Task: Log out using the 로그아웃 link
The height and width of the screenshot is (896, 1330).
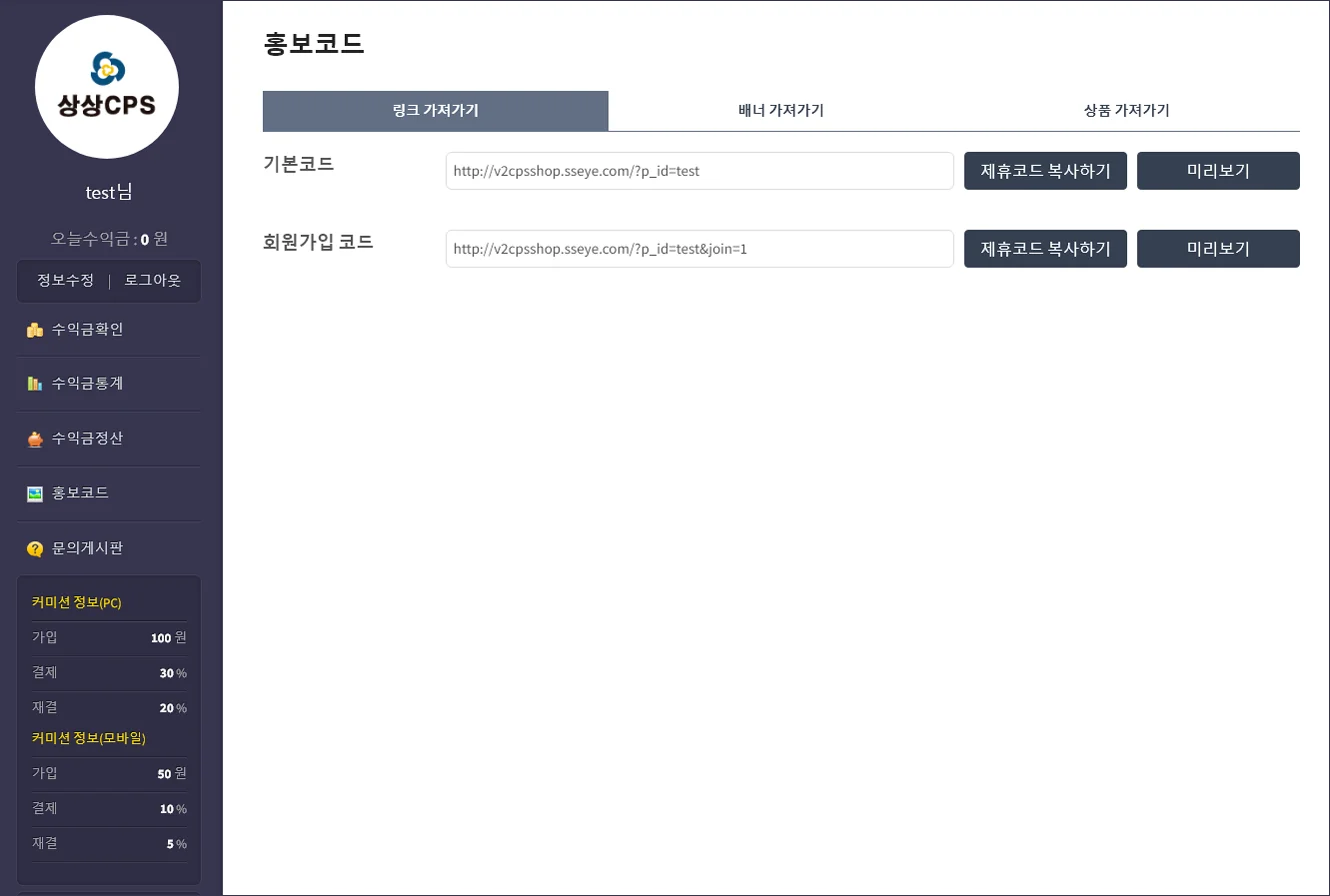Action: (151, 280)
